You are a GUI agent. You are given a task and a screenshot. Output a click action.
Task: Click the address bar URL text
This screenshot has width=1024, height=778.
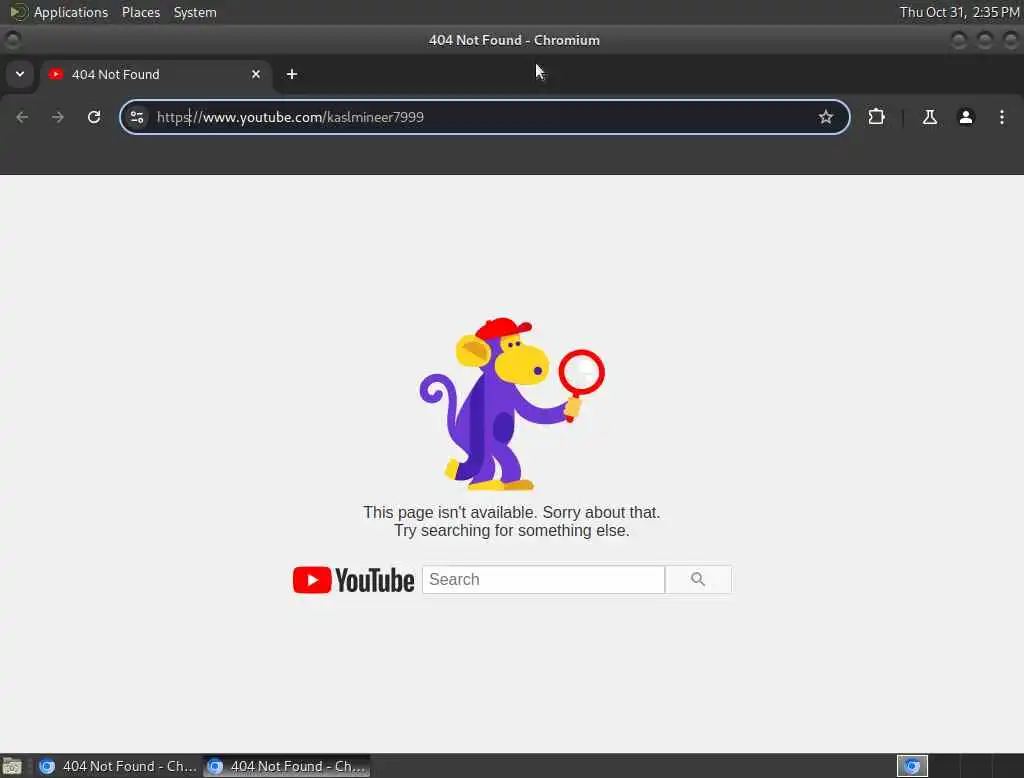tap(290, 118)
